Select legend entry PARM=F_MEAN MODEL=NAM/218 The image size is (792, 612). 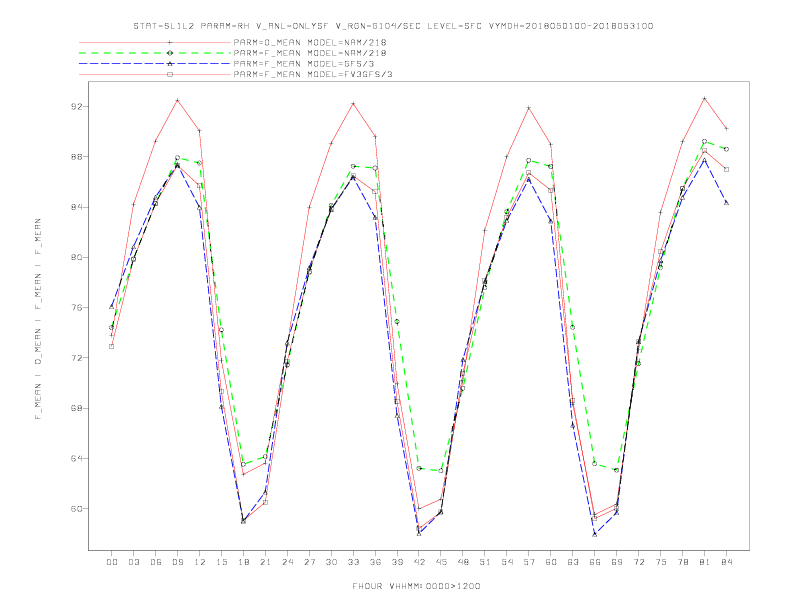pos(310,53)
